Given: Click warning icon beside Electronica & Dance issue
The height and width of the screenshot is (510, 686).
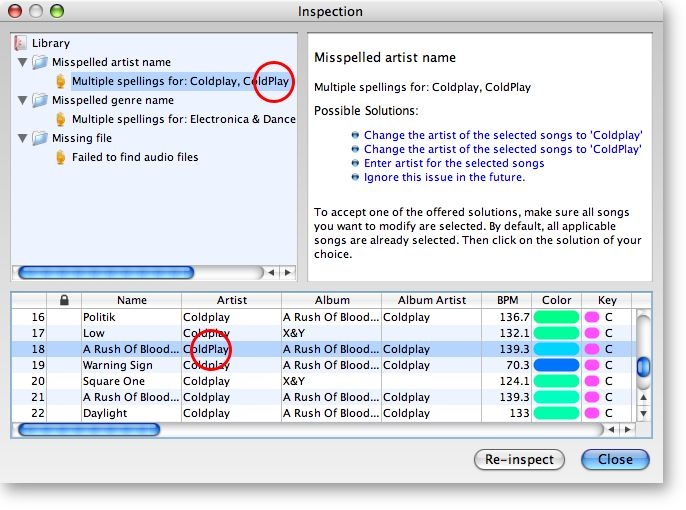Looking at the screenshot, I should [x=61, y=119].
